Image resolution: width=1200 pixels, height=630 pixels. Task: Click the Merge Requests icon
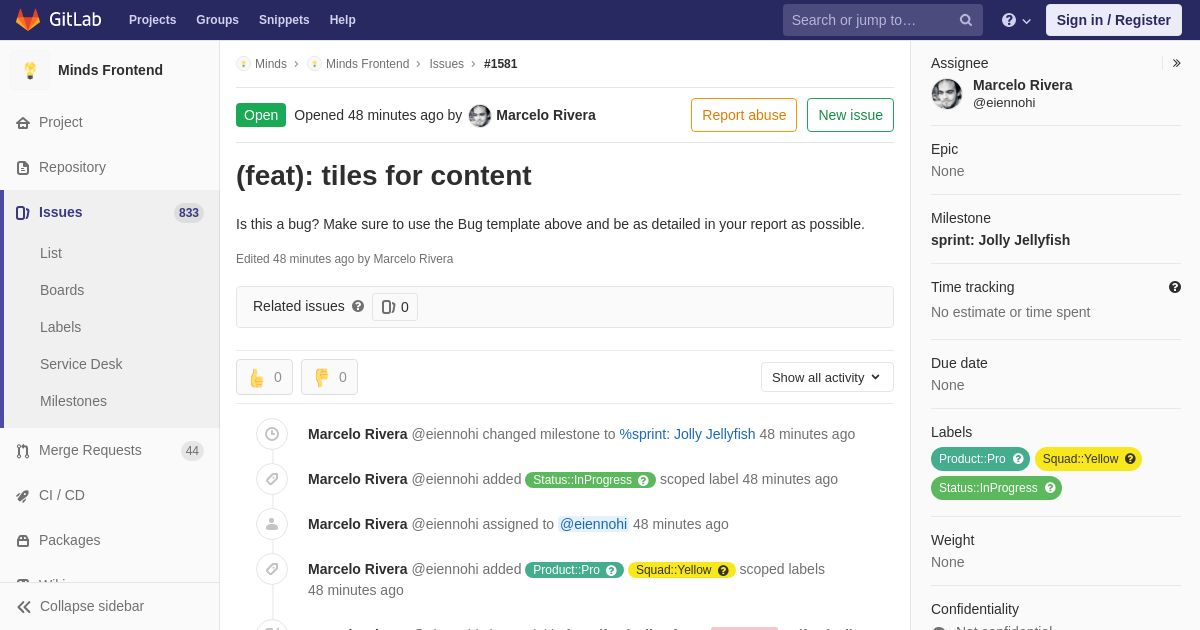(23, 451)
